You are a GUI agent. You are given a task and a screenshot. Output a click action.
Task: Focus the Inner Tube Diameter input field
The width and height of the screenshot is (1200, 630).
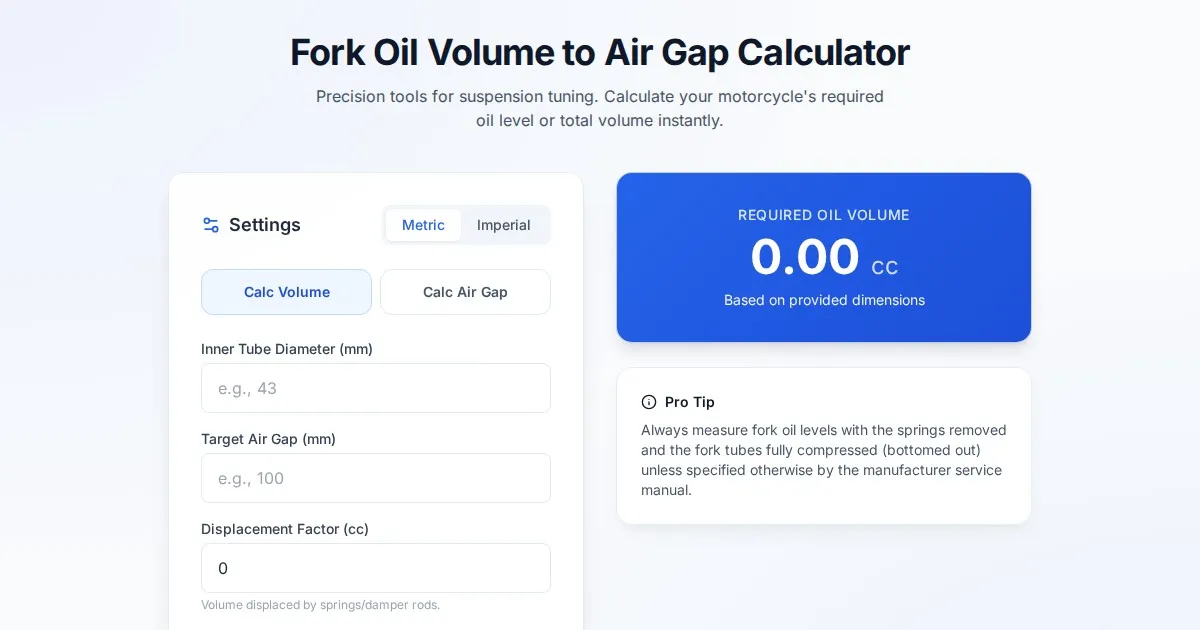pyautogui.click(x=375, y=388)
